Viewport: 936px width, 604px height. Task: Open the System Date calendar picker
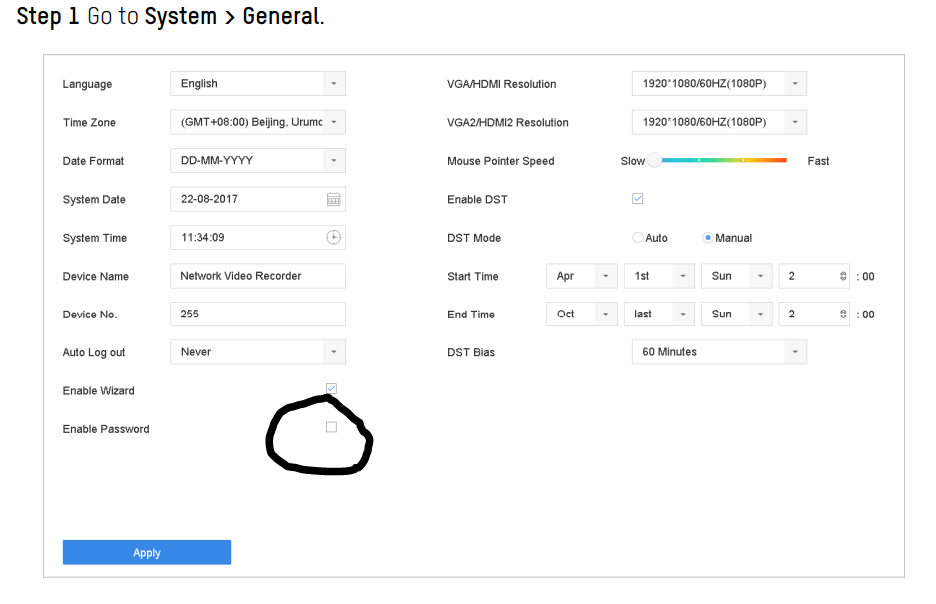(x=334, y=199)
